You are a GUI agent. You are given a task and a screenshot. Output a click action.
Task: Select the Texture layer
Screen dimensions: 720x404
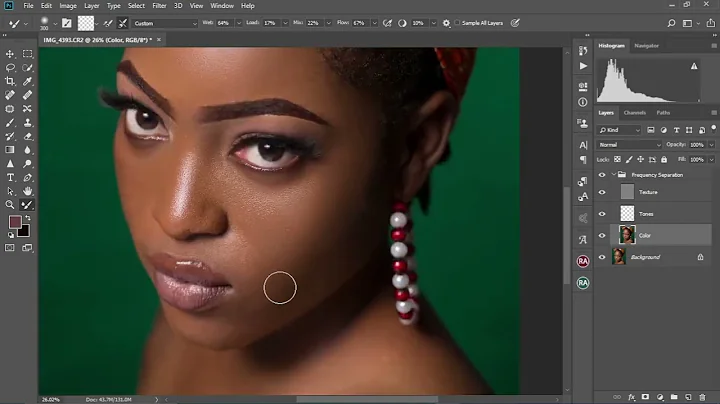(661, 192)
